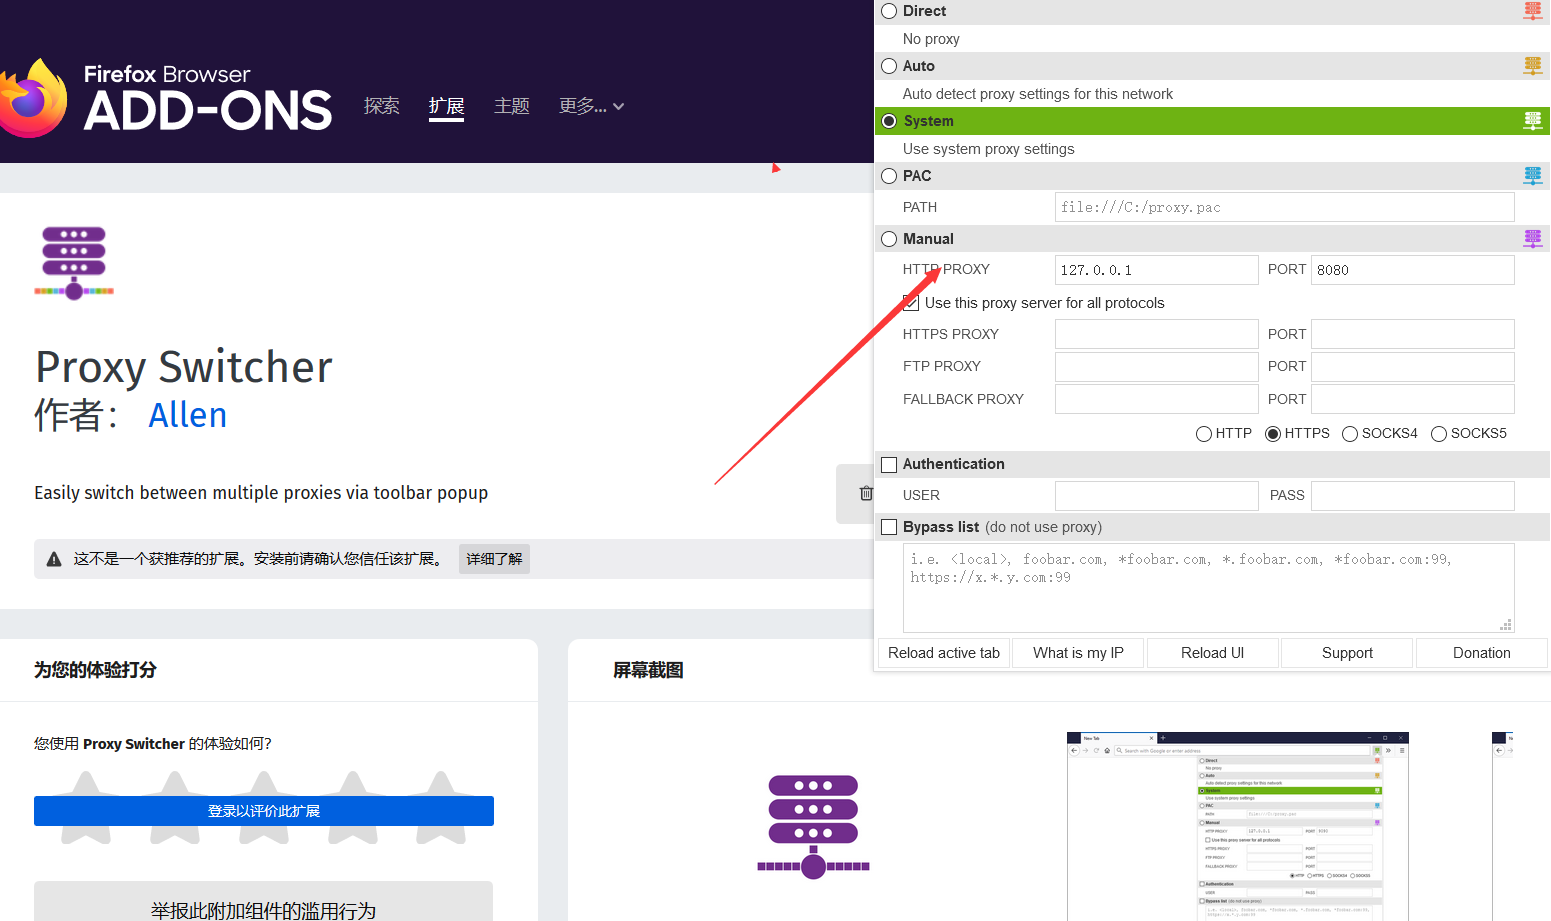Click the HTTP PROXY port field with 8080
The width and height of the screenshot is (1551, 921).
click(x=1413, y=270)
